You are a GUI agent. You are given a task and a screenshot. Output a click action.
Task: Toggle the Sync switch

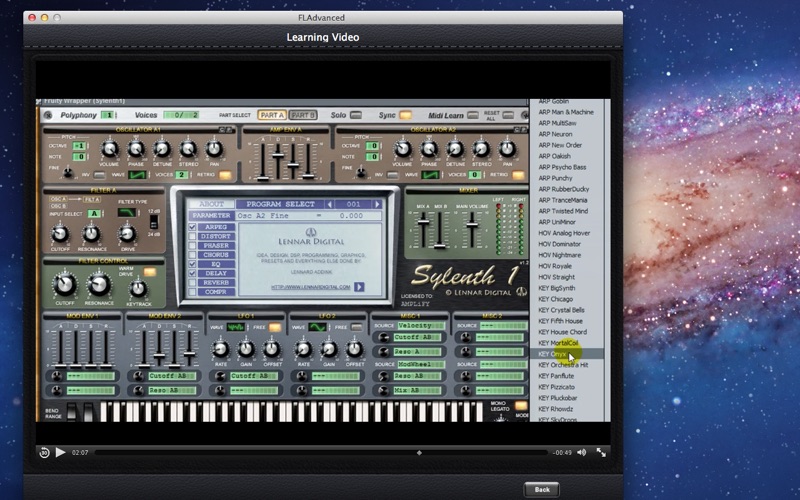406,115
